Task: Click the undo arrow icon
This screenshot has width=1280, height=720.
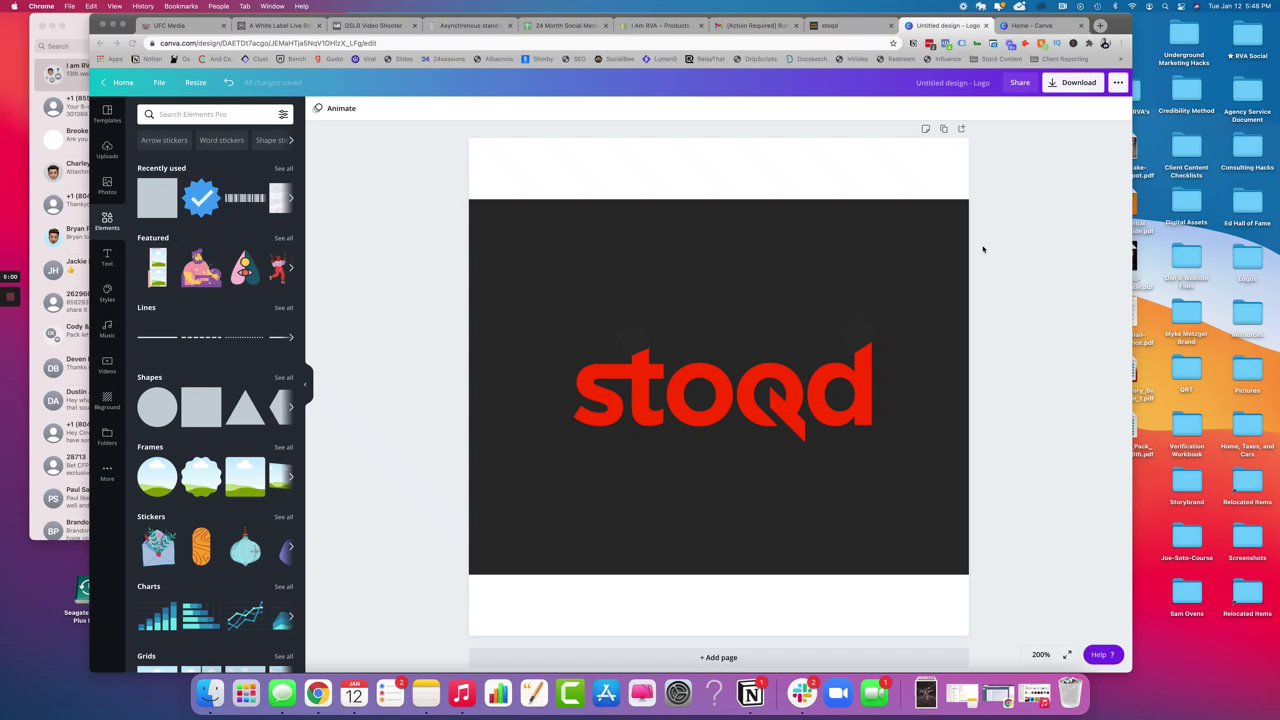Action: [x=228, y=82]
